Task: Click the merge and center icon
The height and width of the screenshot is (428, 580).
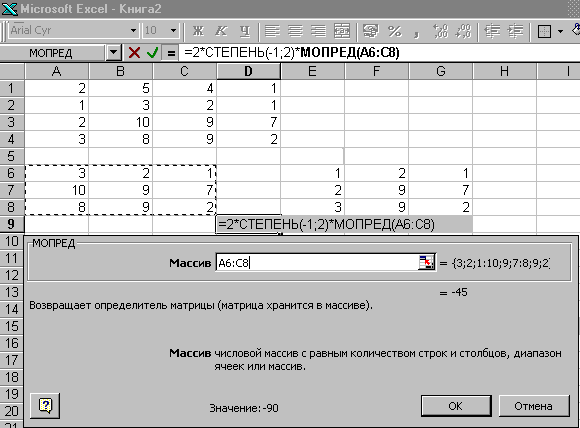Action: (342, 31)
